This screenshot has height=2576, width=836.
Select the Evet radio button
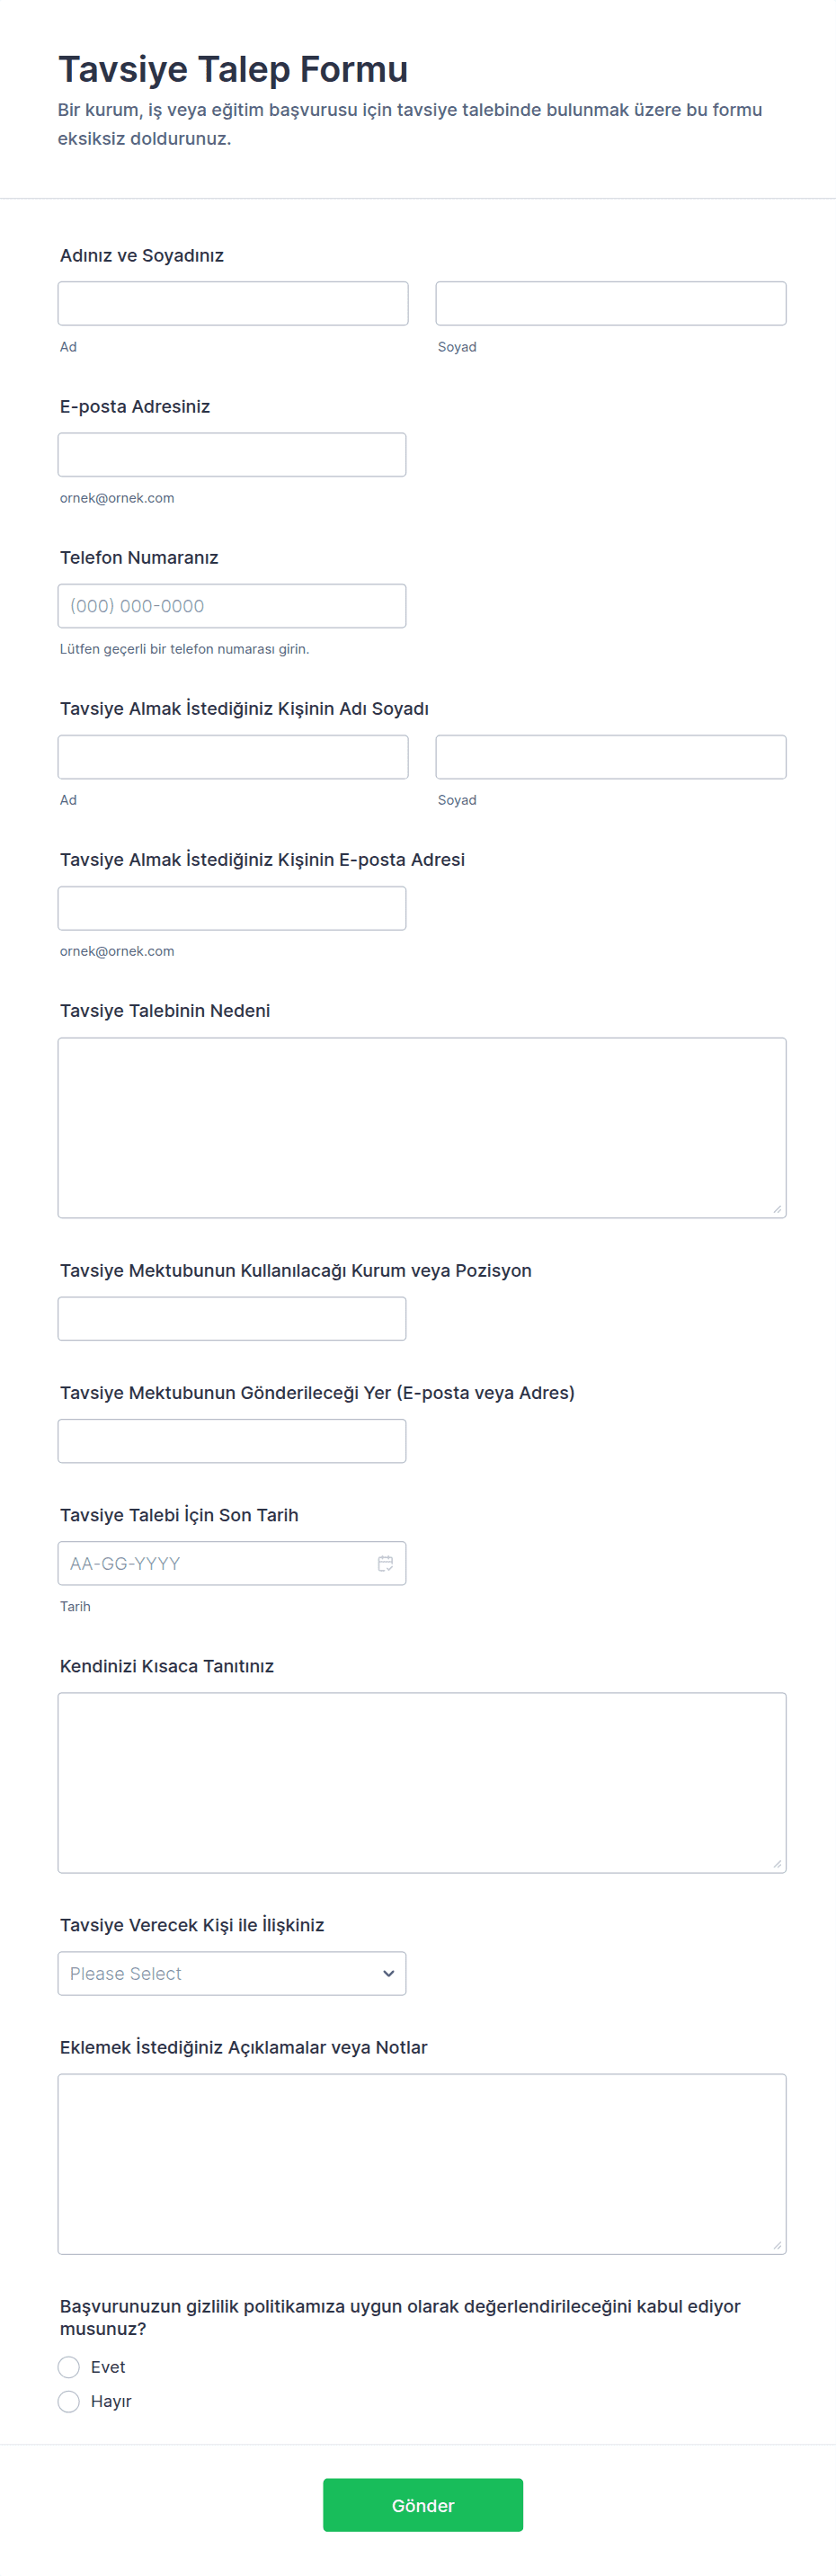69,2367
